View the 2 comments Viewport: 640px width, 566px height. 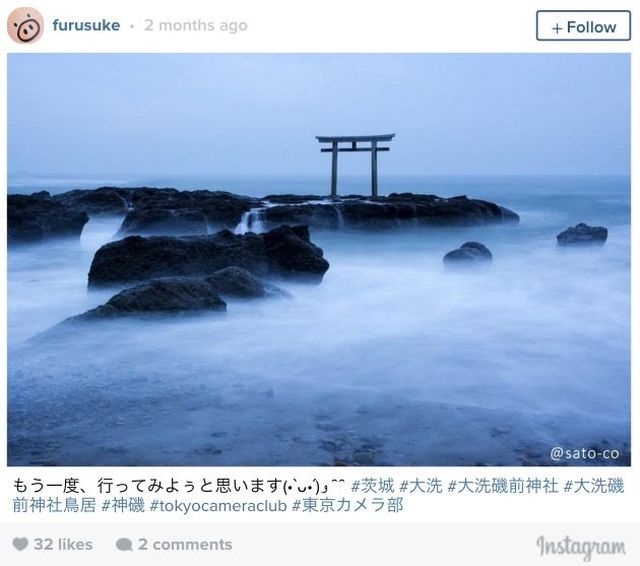(185, 544)
